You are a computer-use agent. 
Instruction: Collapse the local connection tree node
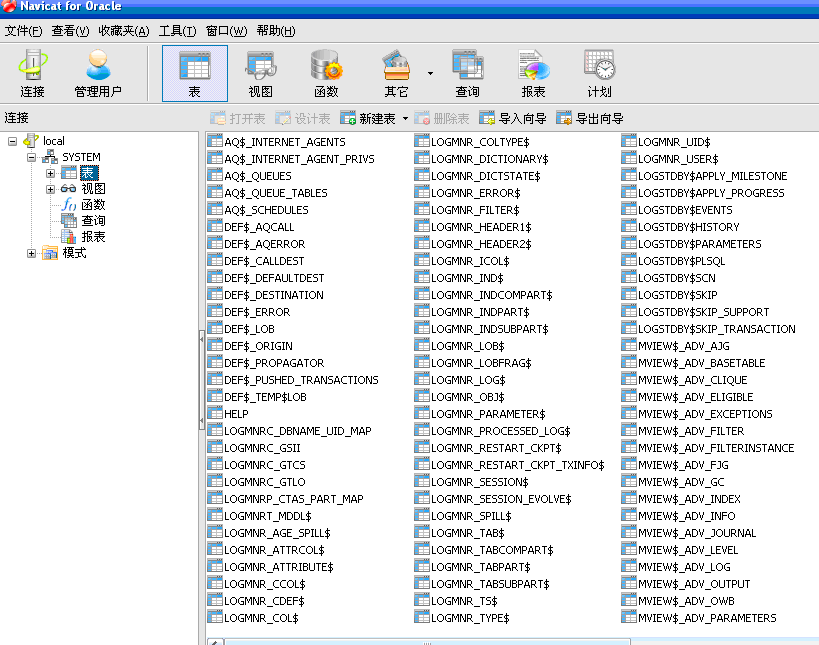tap(13, 141)
